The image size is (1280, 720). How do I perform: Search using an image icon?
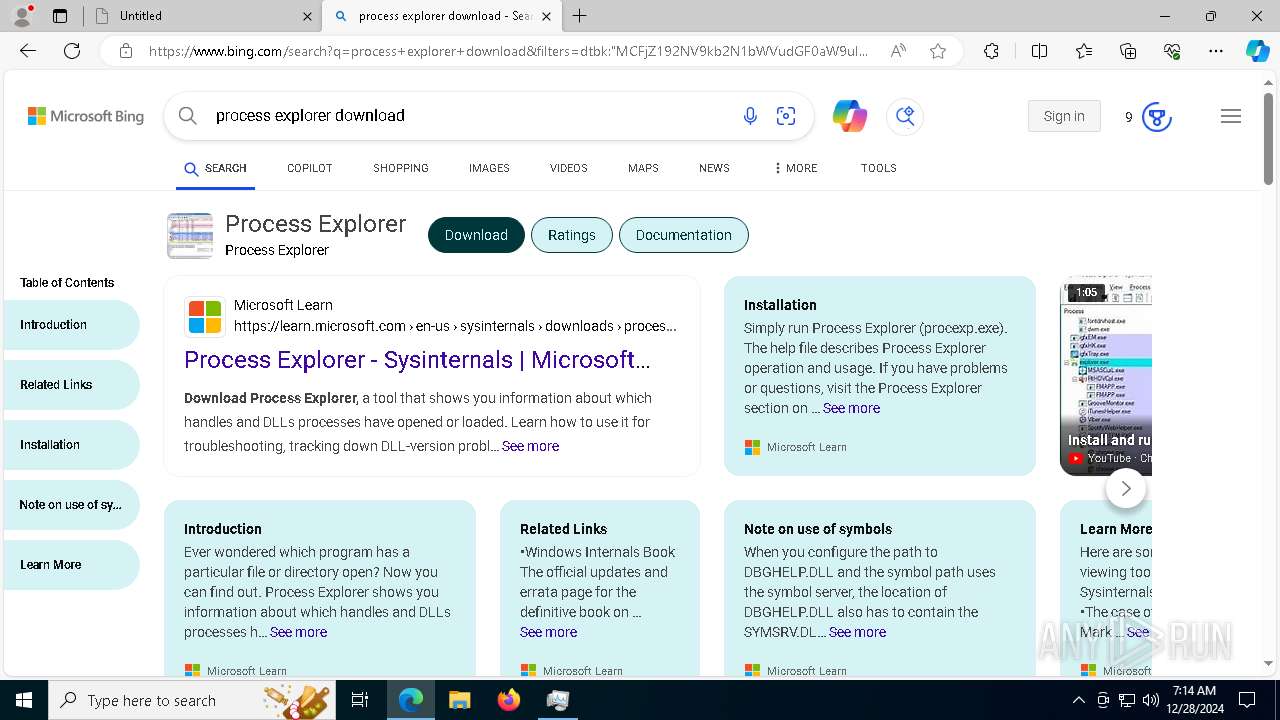point(786,116)
